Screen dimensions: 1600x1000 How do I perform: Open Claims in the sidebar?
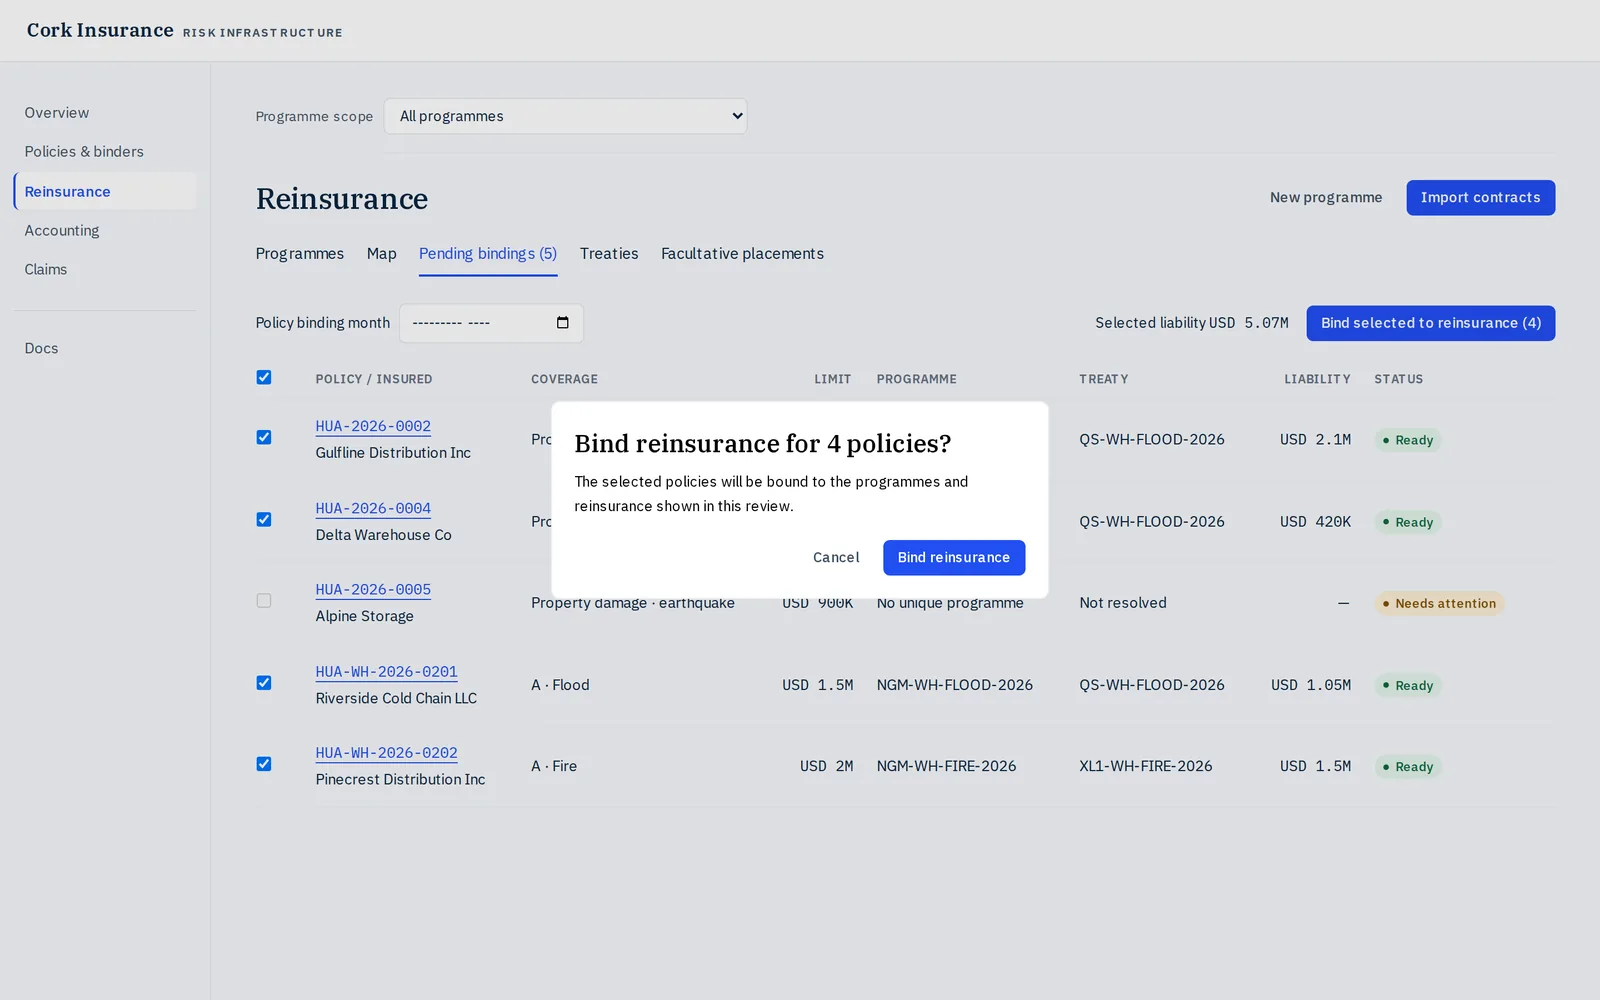[105, 269]
